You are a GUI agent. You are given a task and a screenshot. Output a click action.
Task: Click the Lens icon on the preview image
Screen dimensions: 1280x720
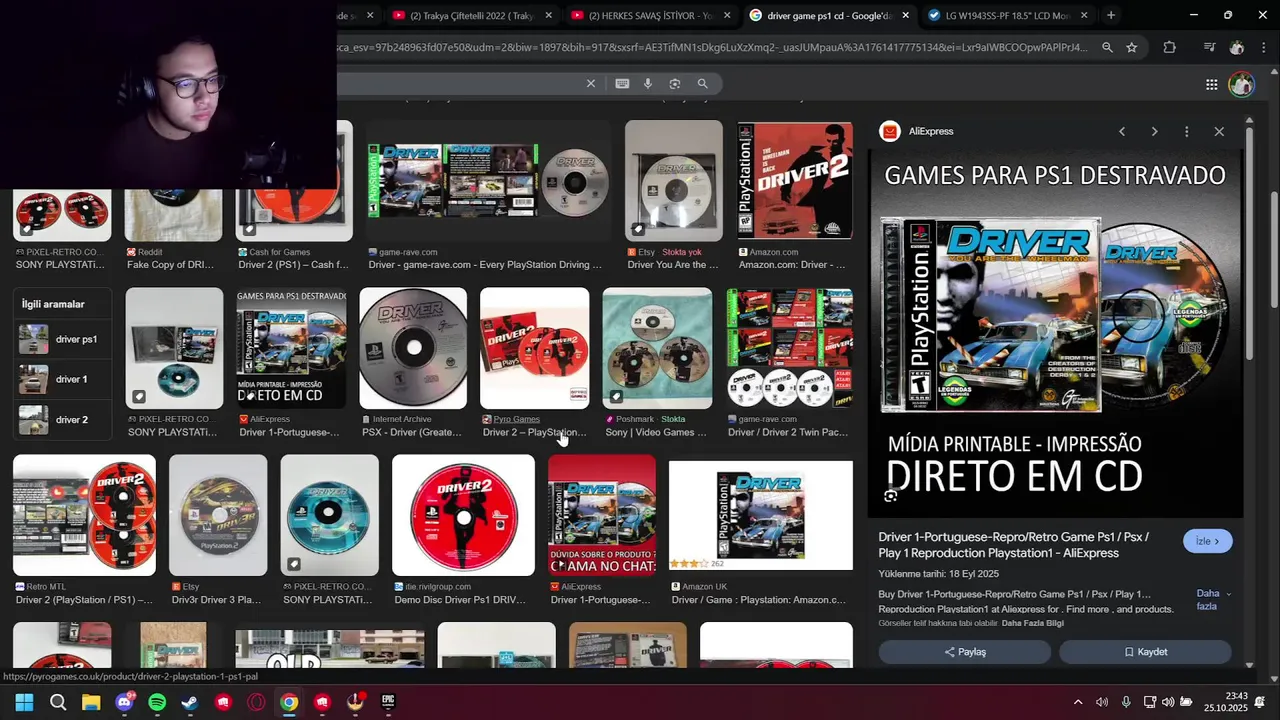(891, 496)
